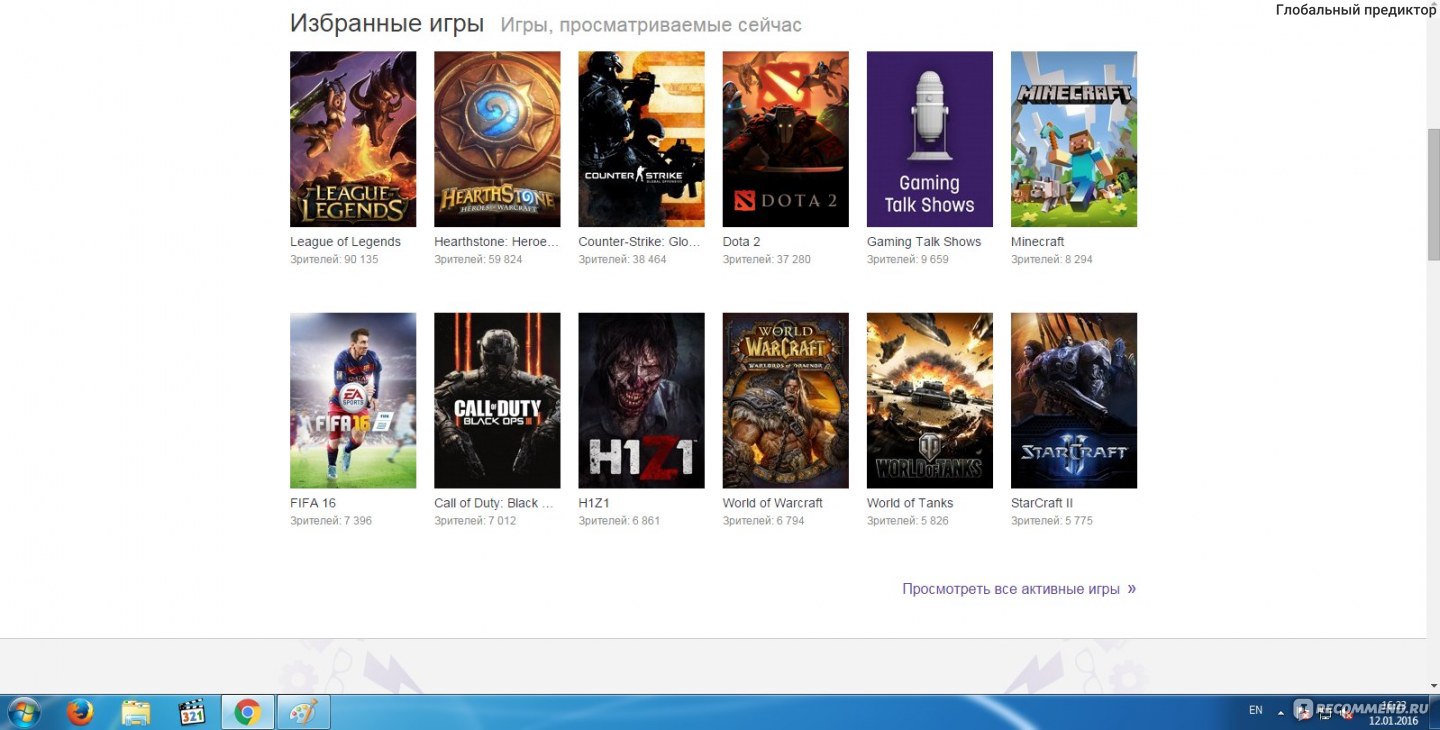Open the FIFA 16 cover thumbnail
This screenshot has width=1440, height=730.
click(353, 400)
